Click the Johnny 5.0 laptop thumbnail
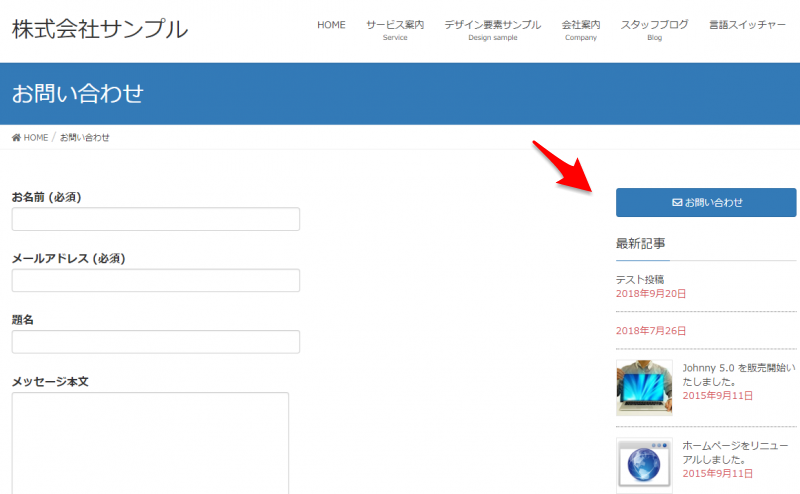 coord(644,387)
